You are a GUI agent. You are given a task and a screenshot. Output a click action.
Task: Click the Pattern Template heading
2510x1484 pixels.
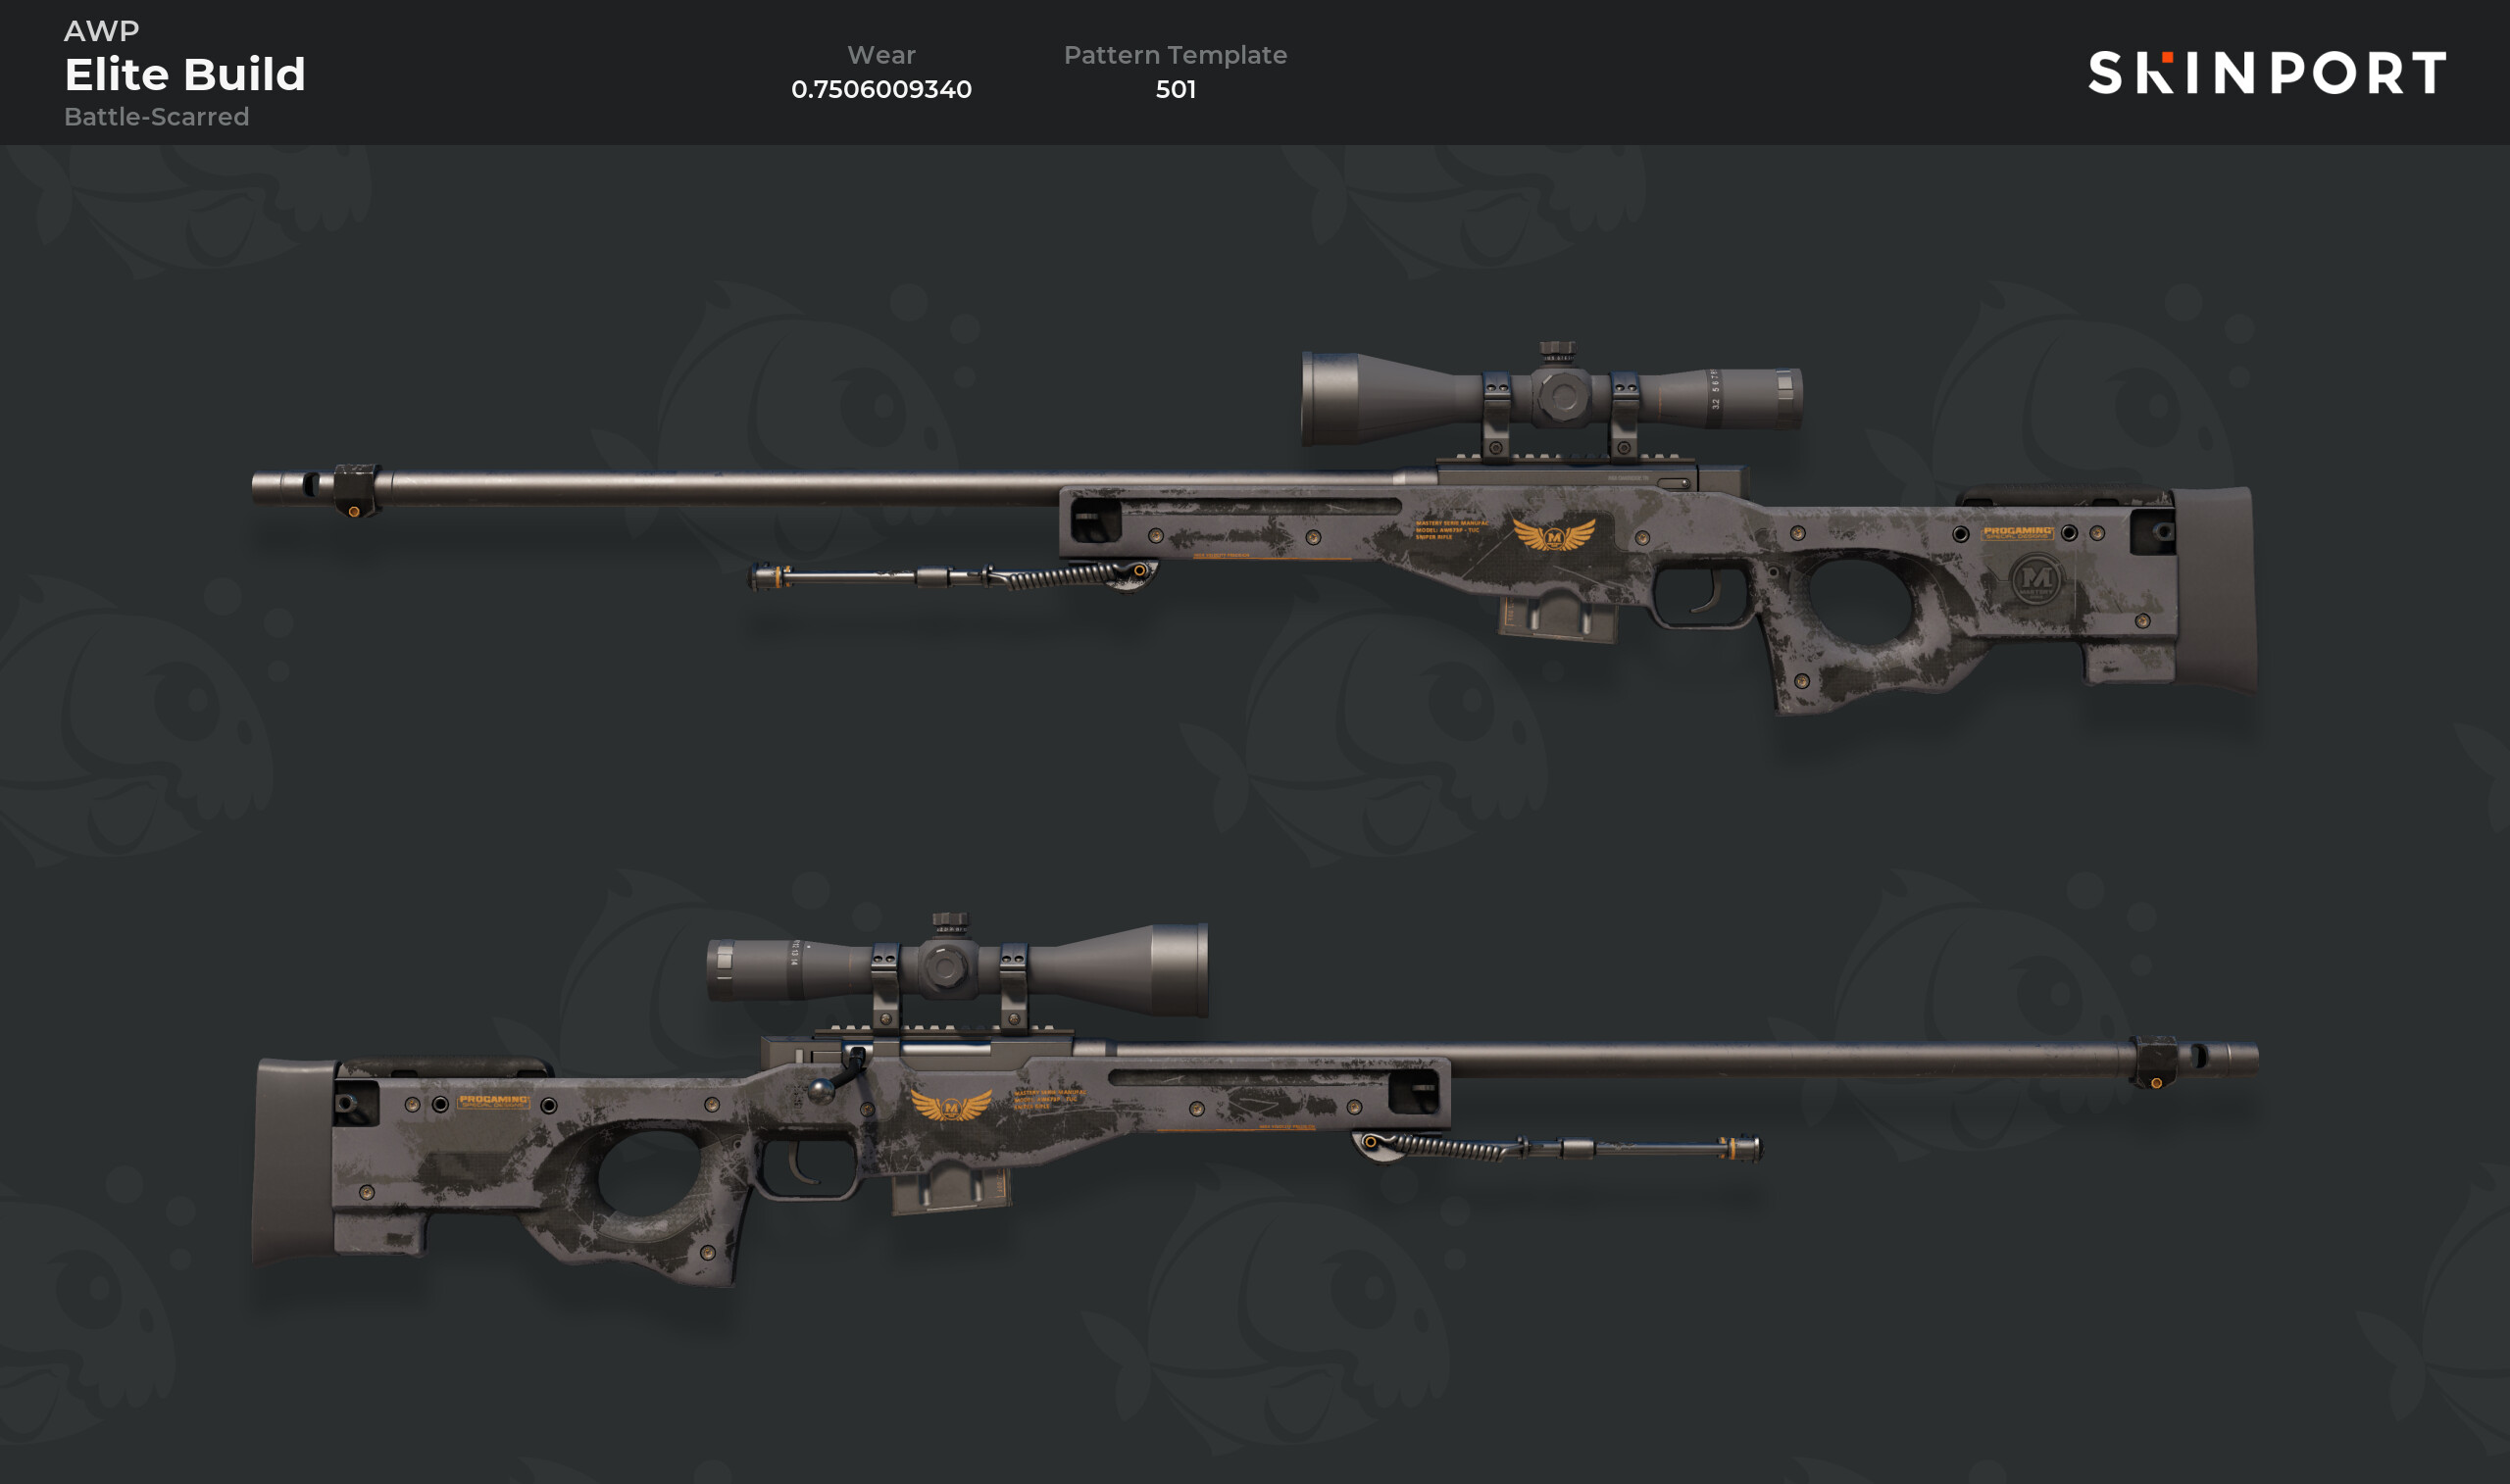(x=1175, y=55)
